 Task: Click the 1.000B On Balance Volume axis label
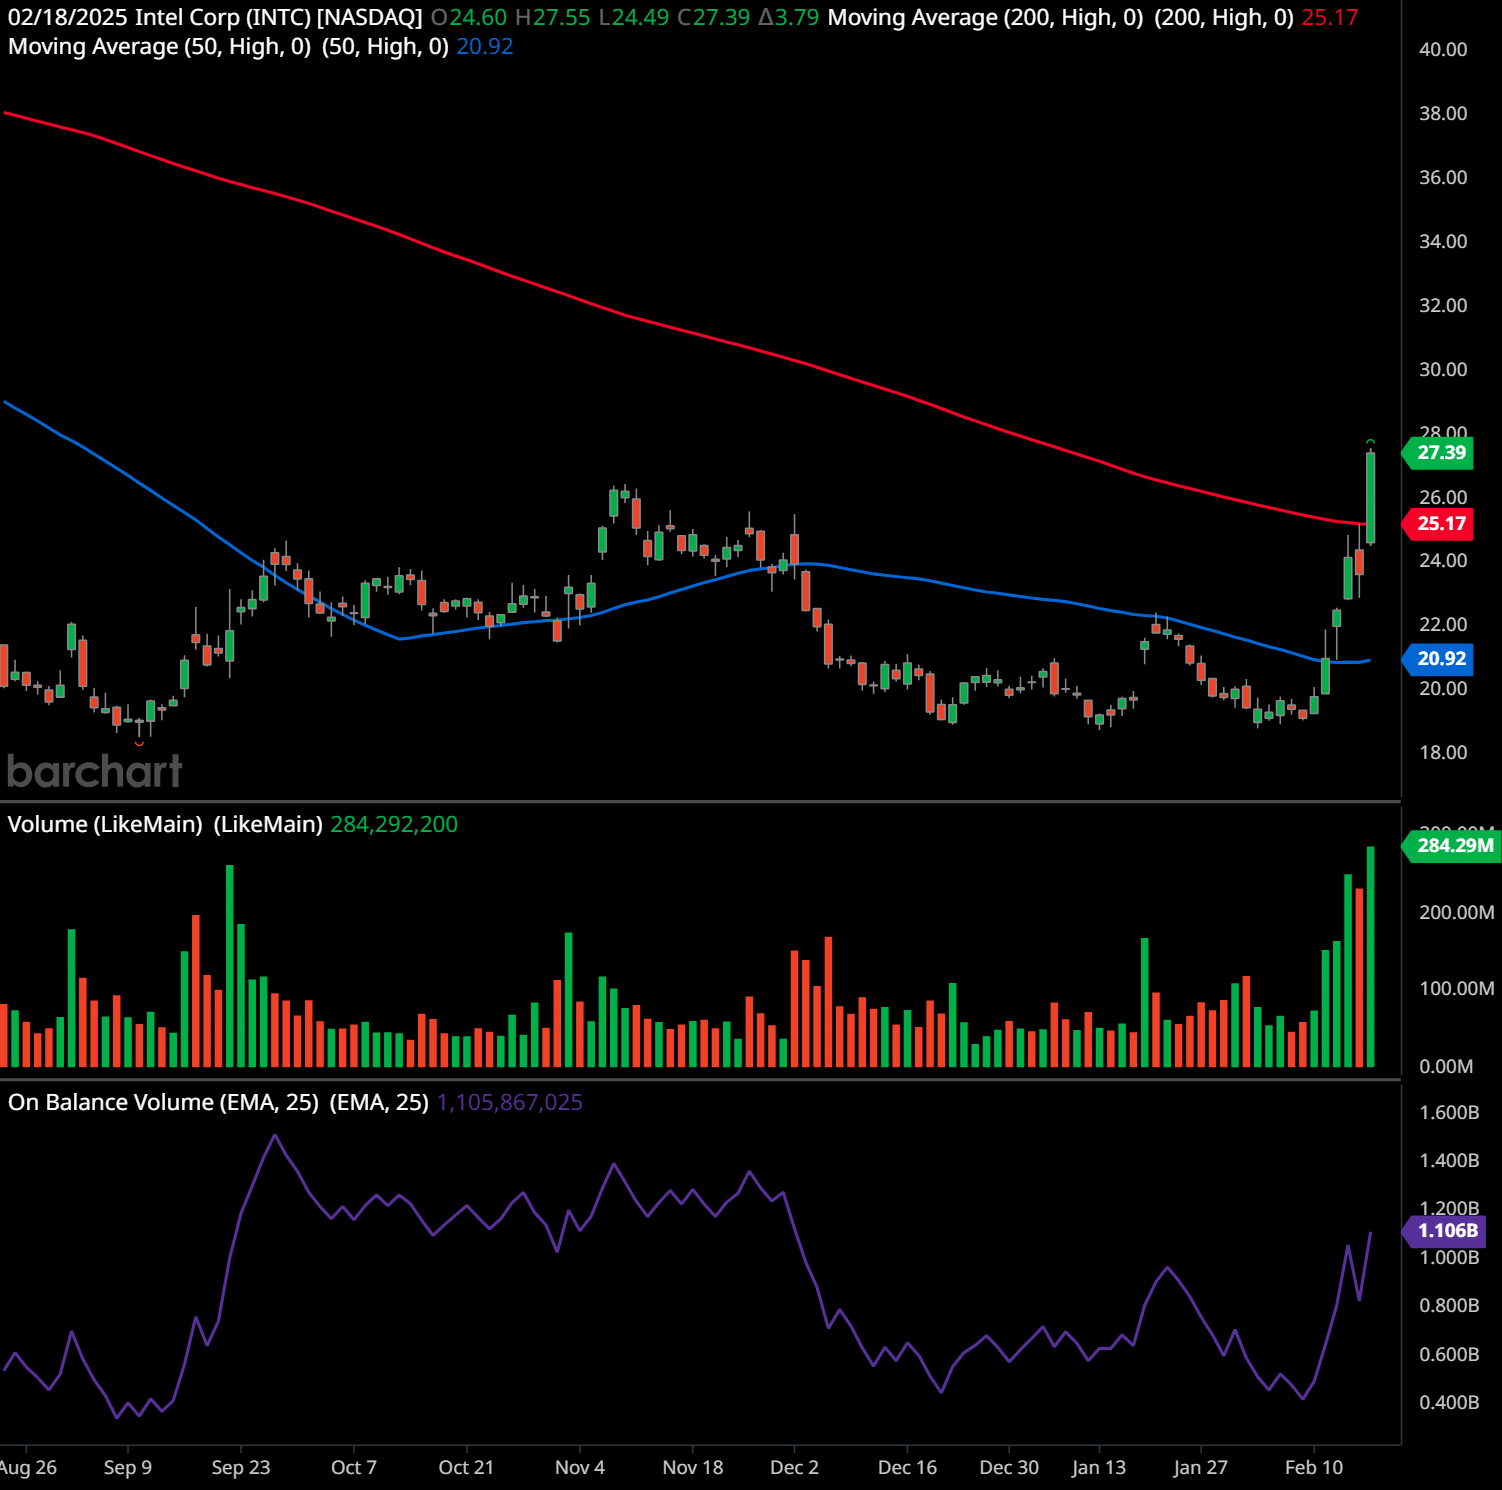click(1449, 1258)
